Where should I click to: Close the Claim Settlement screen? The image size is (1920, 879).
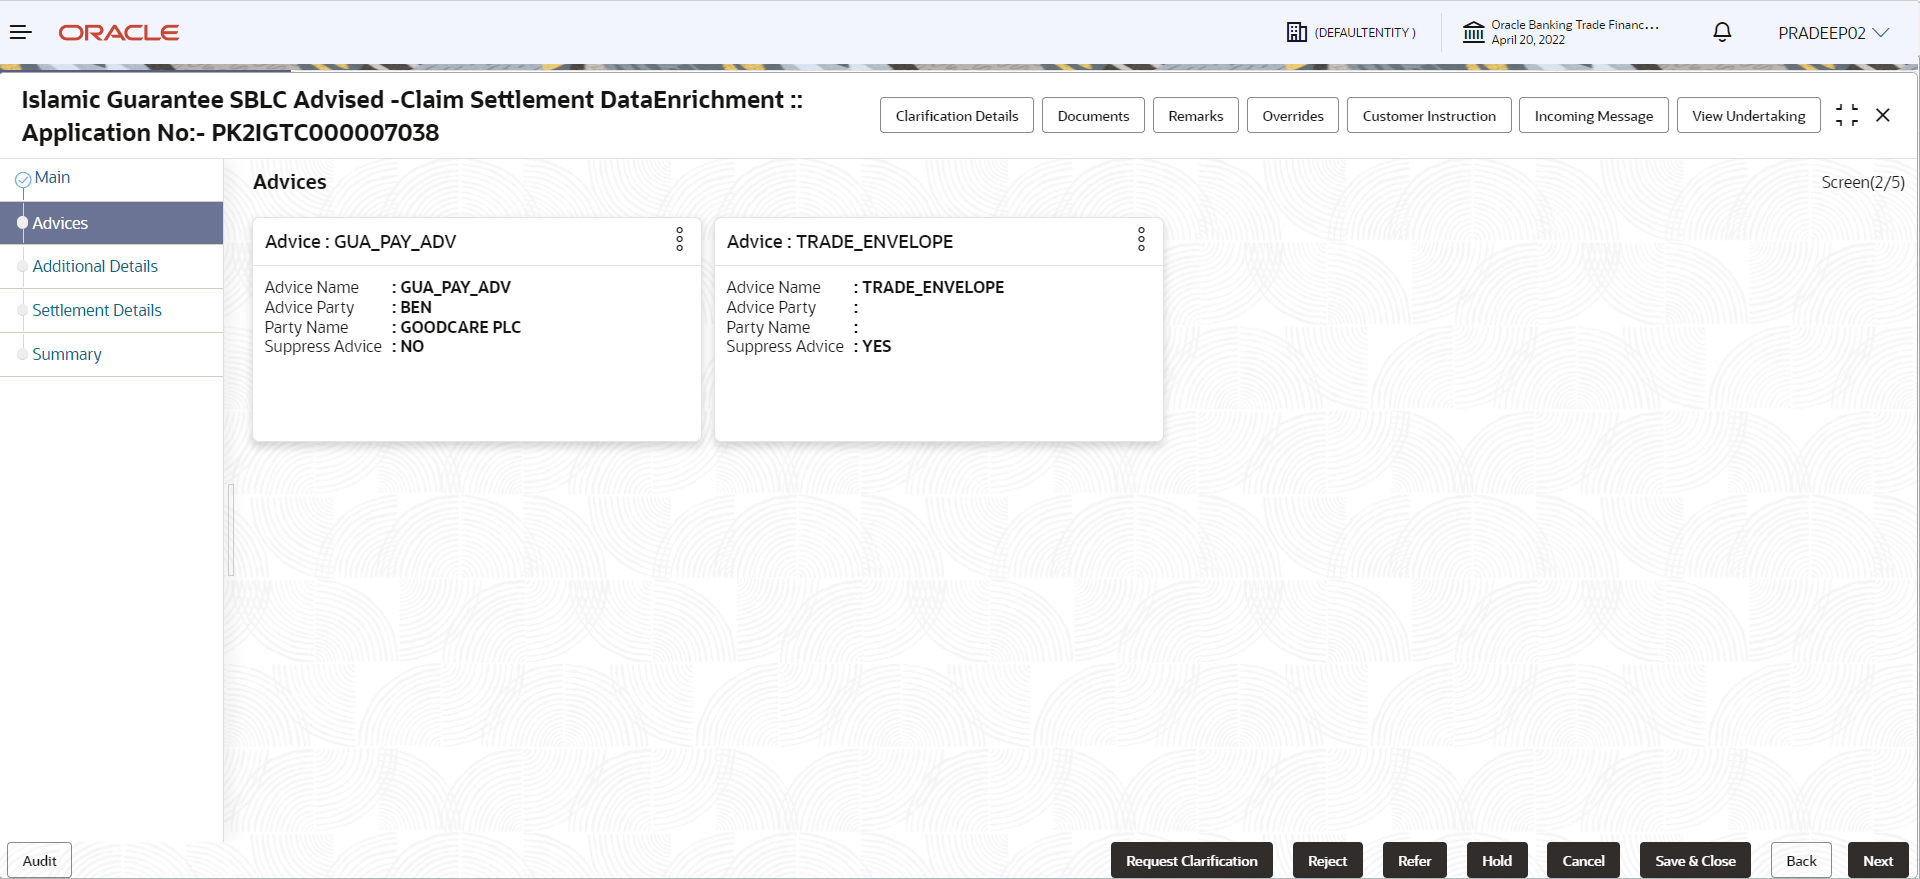[1883, 115]
